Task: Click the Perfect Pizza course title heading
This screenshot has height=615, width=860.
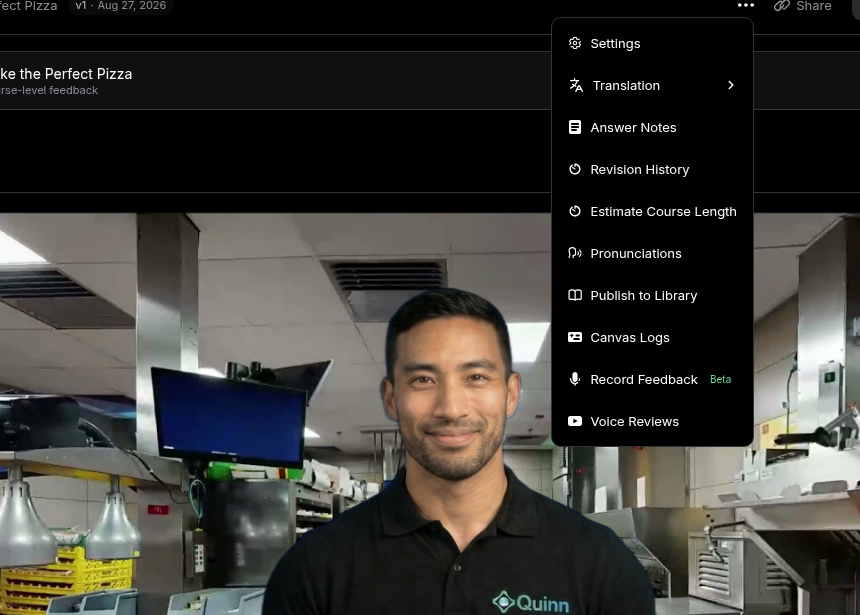Action: [x=66, y=74]
